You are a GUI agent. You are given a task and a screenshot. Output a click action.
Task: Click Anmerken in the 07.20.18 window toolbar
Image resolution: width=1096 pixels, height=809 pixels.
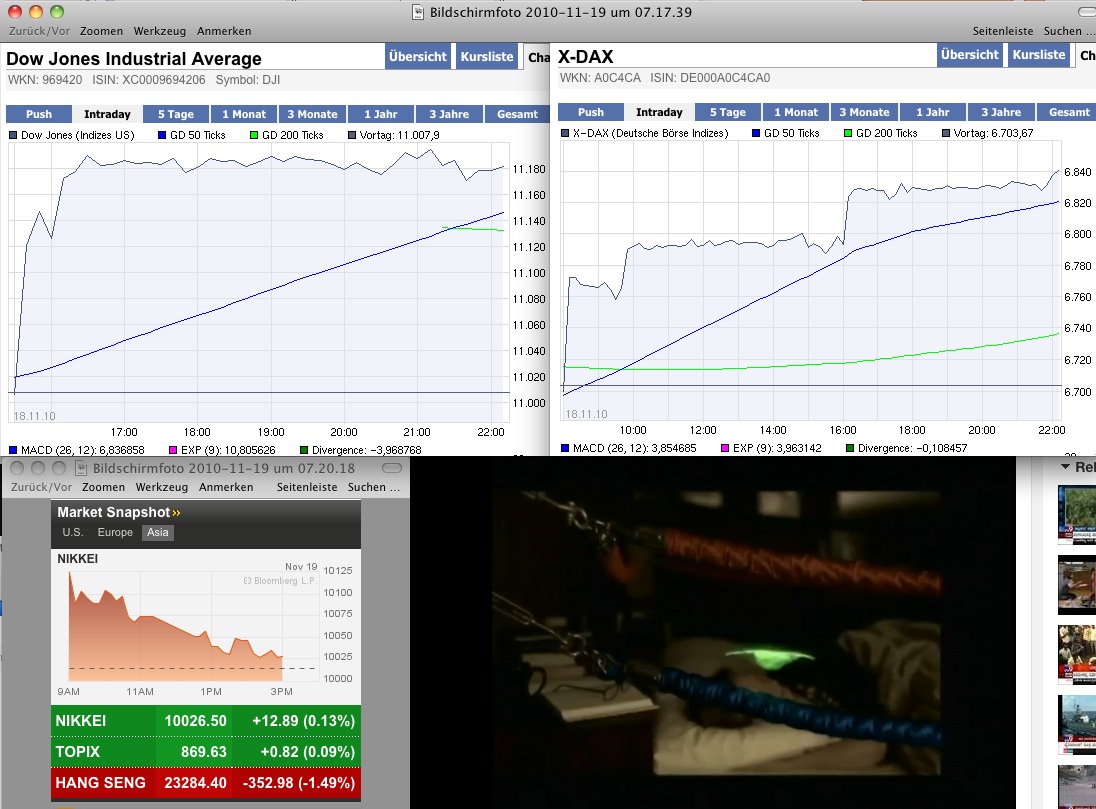(226, 487)
